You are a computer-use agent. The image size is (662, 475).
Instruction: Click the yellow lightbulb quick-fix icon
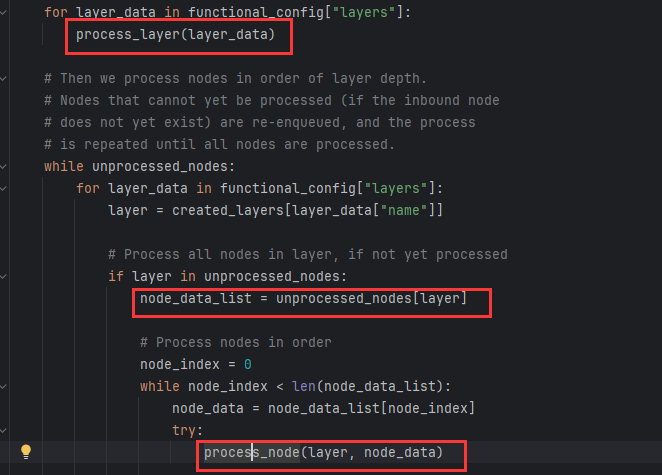click(26, 452)
